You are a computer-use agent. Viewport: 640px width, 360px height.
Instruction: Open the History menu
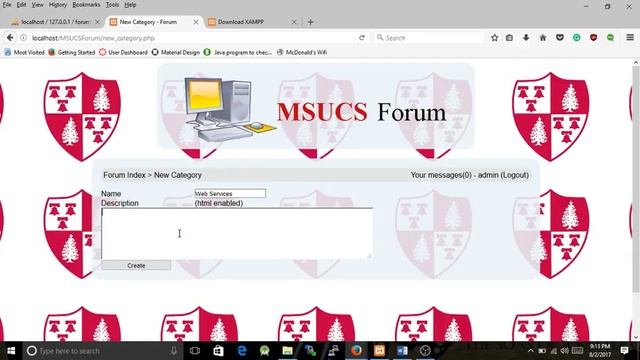[58, 5]
